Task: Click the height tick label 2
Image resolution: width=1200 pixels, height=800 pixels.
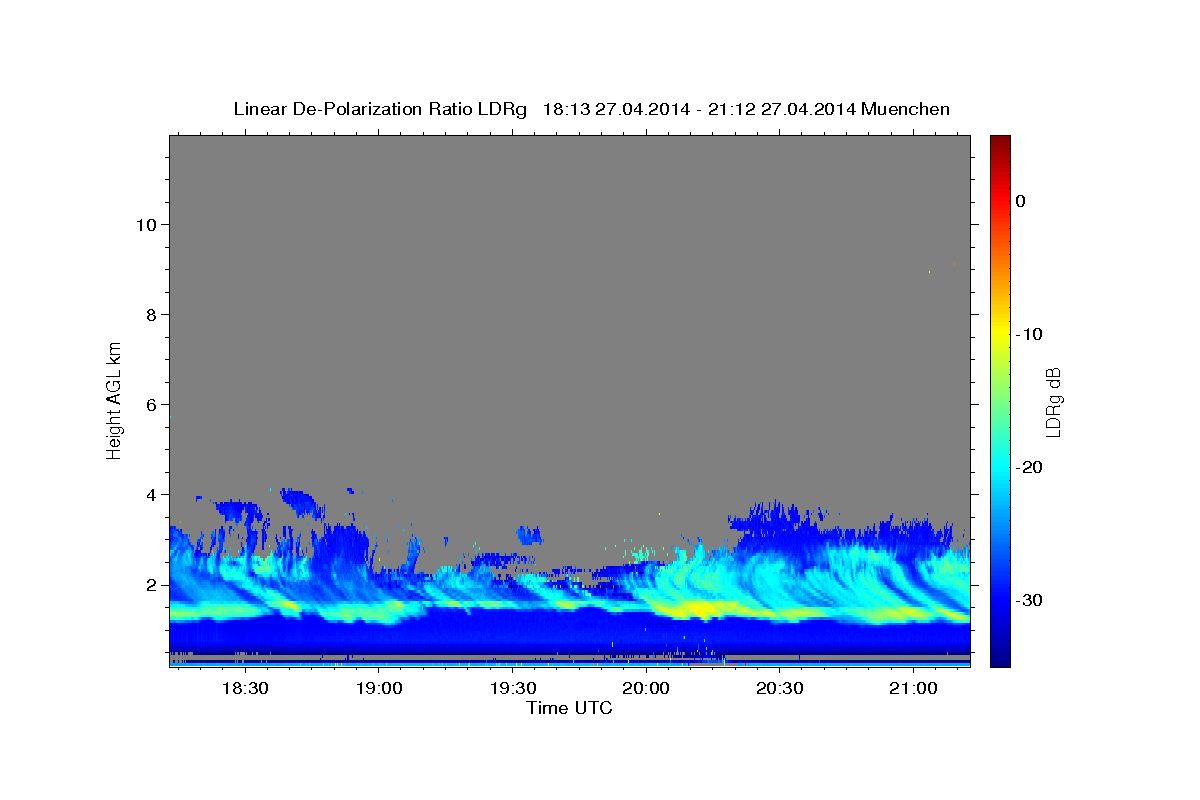Action: tap(151, 584)
